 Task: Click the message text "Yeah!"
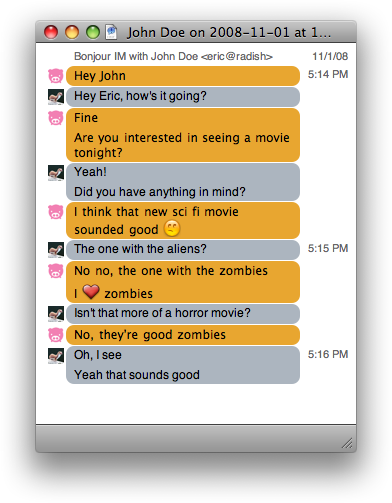(90, 172)
